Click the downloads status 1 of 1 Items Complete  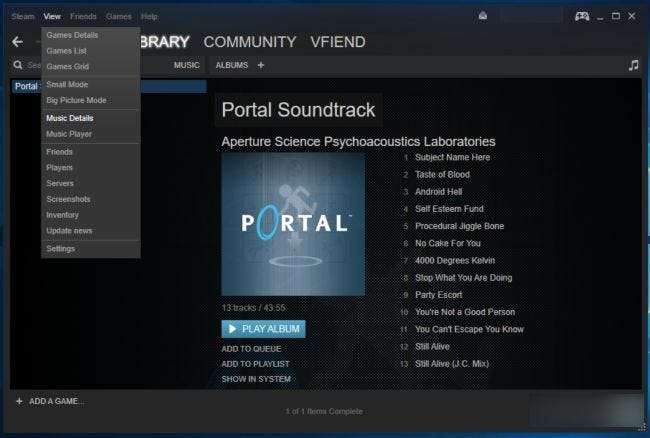[x=324, y=411]
